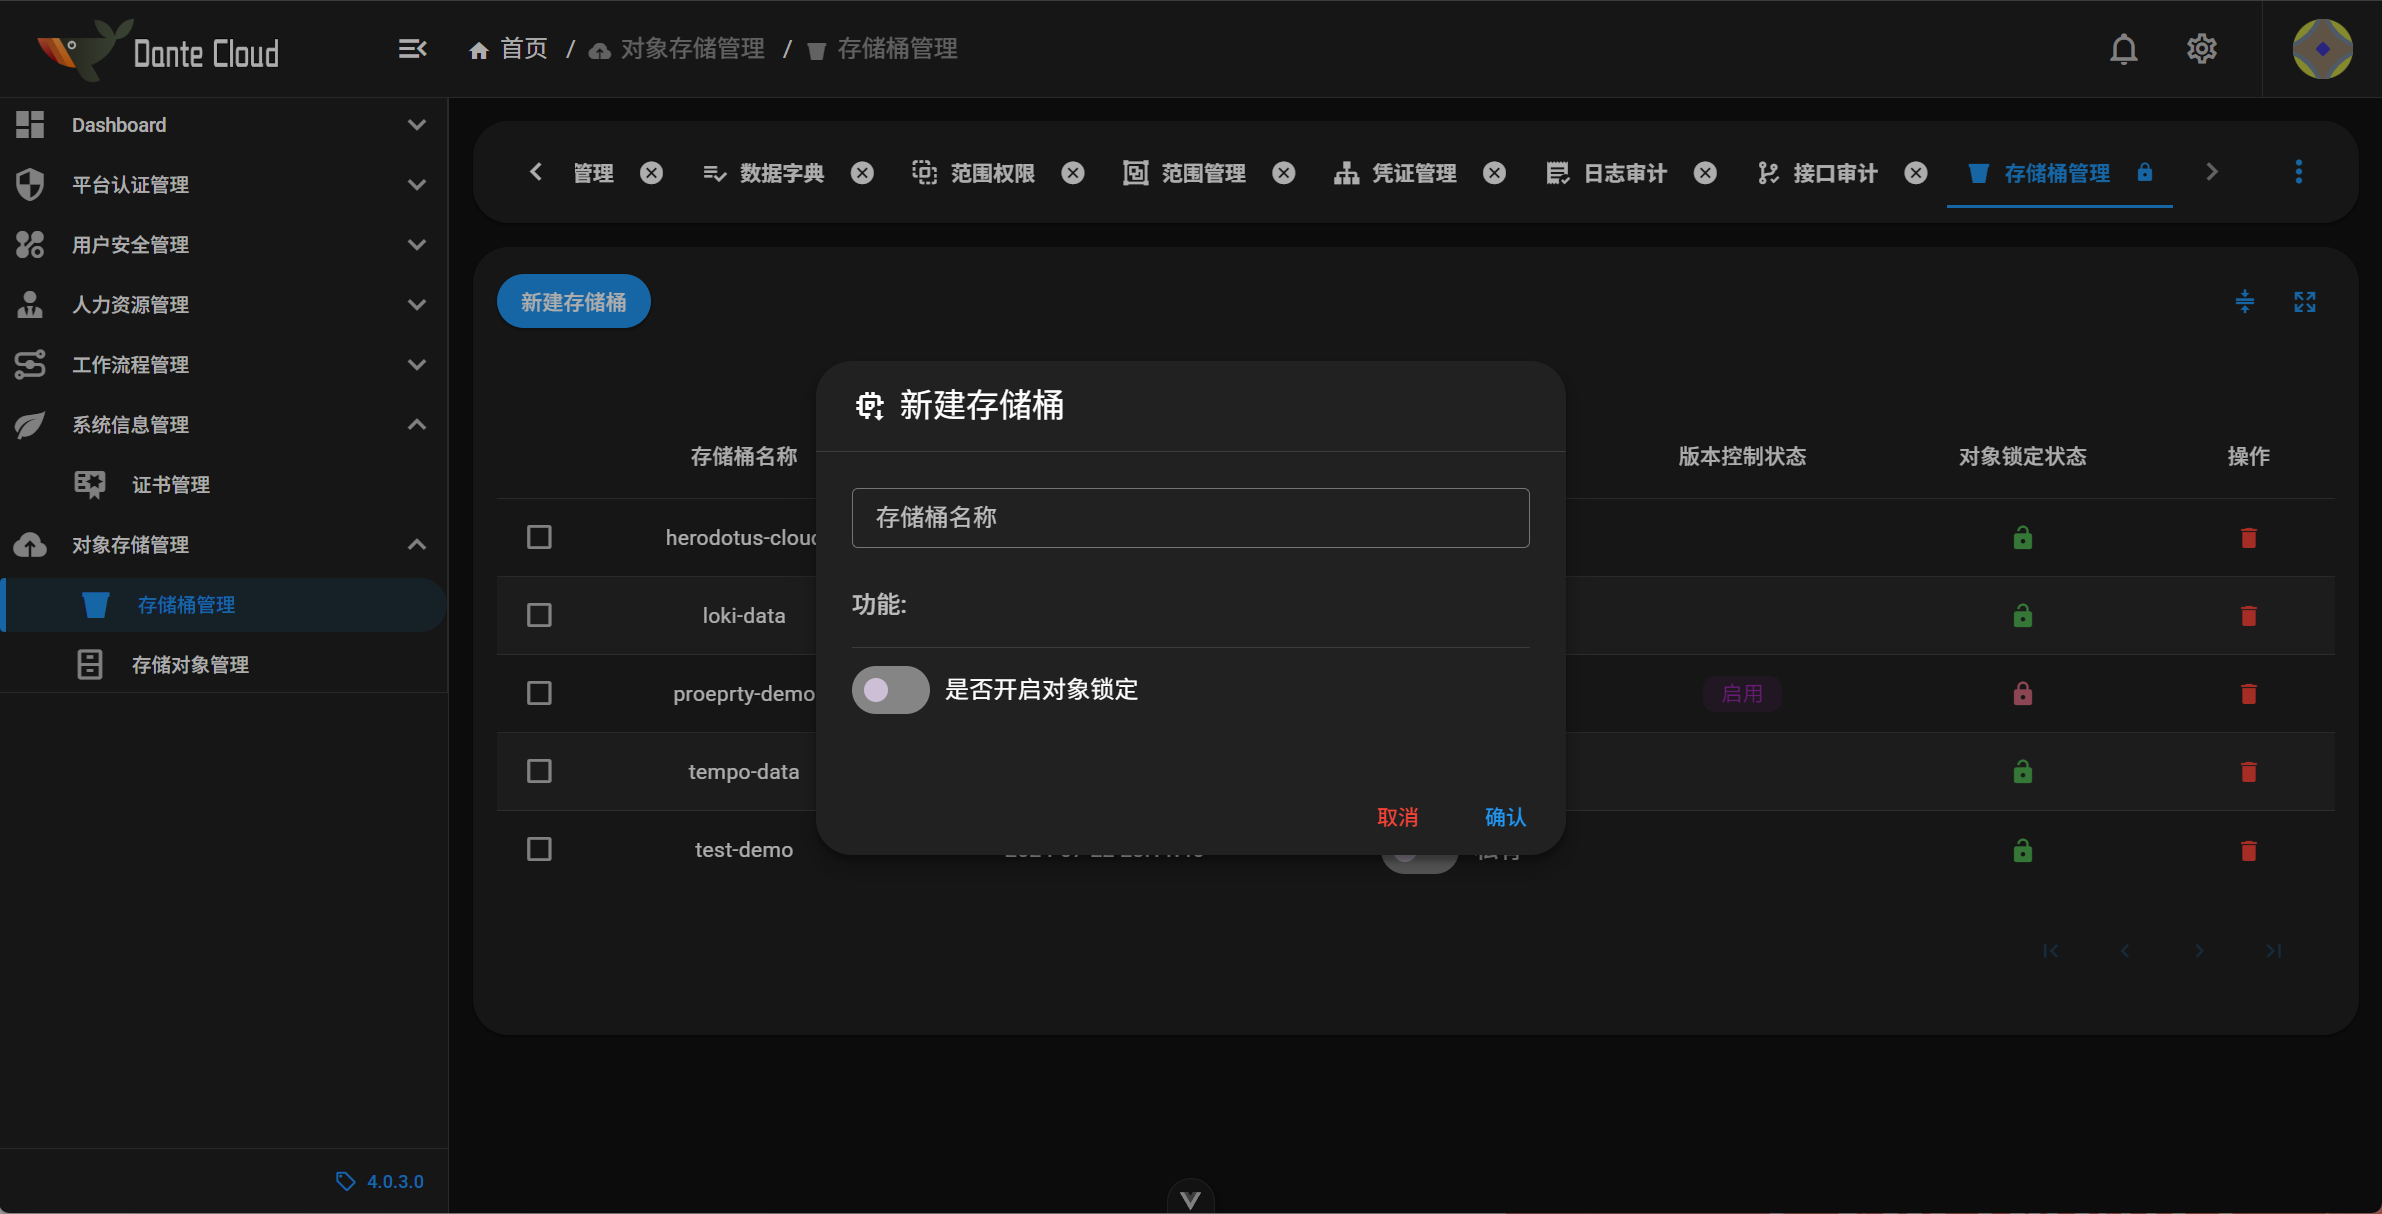Enable the 是否开启对象锁定 toggle
The width and height of the screenshot is (2382, 1214).
[889, 689]
